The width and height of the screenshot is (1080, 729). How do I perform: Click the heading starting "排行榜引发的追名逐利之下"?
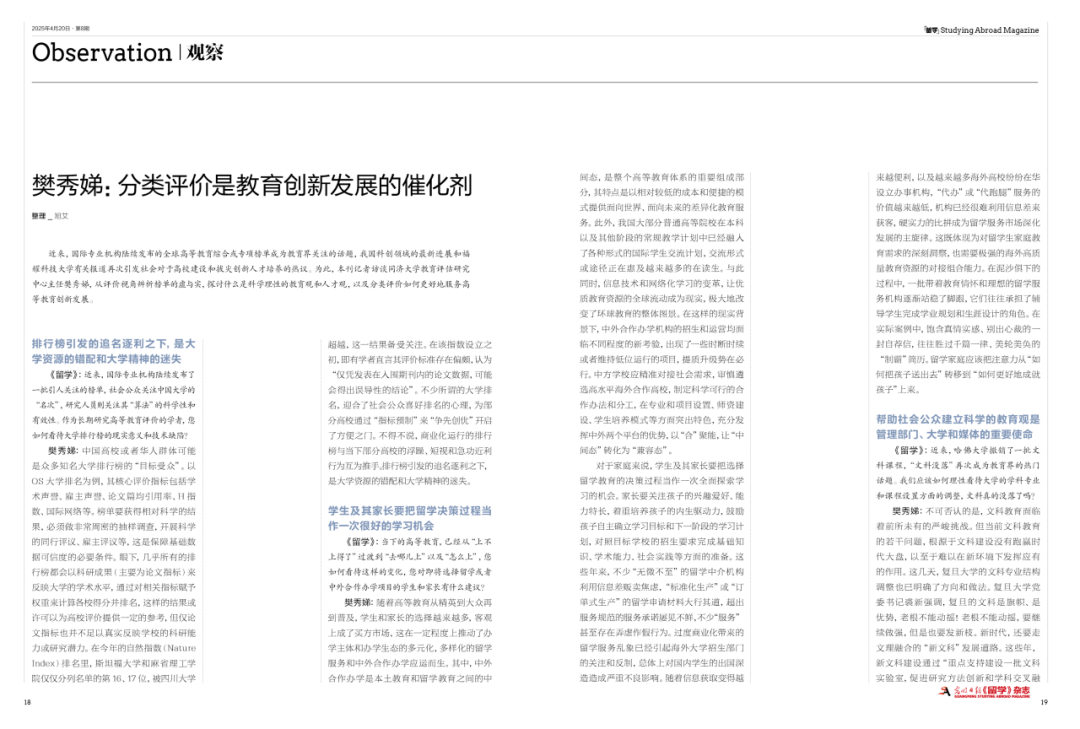click(114, 351)
